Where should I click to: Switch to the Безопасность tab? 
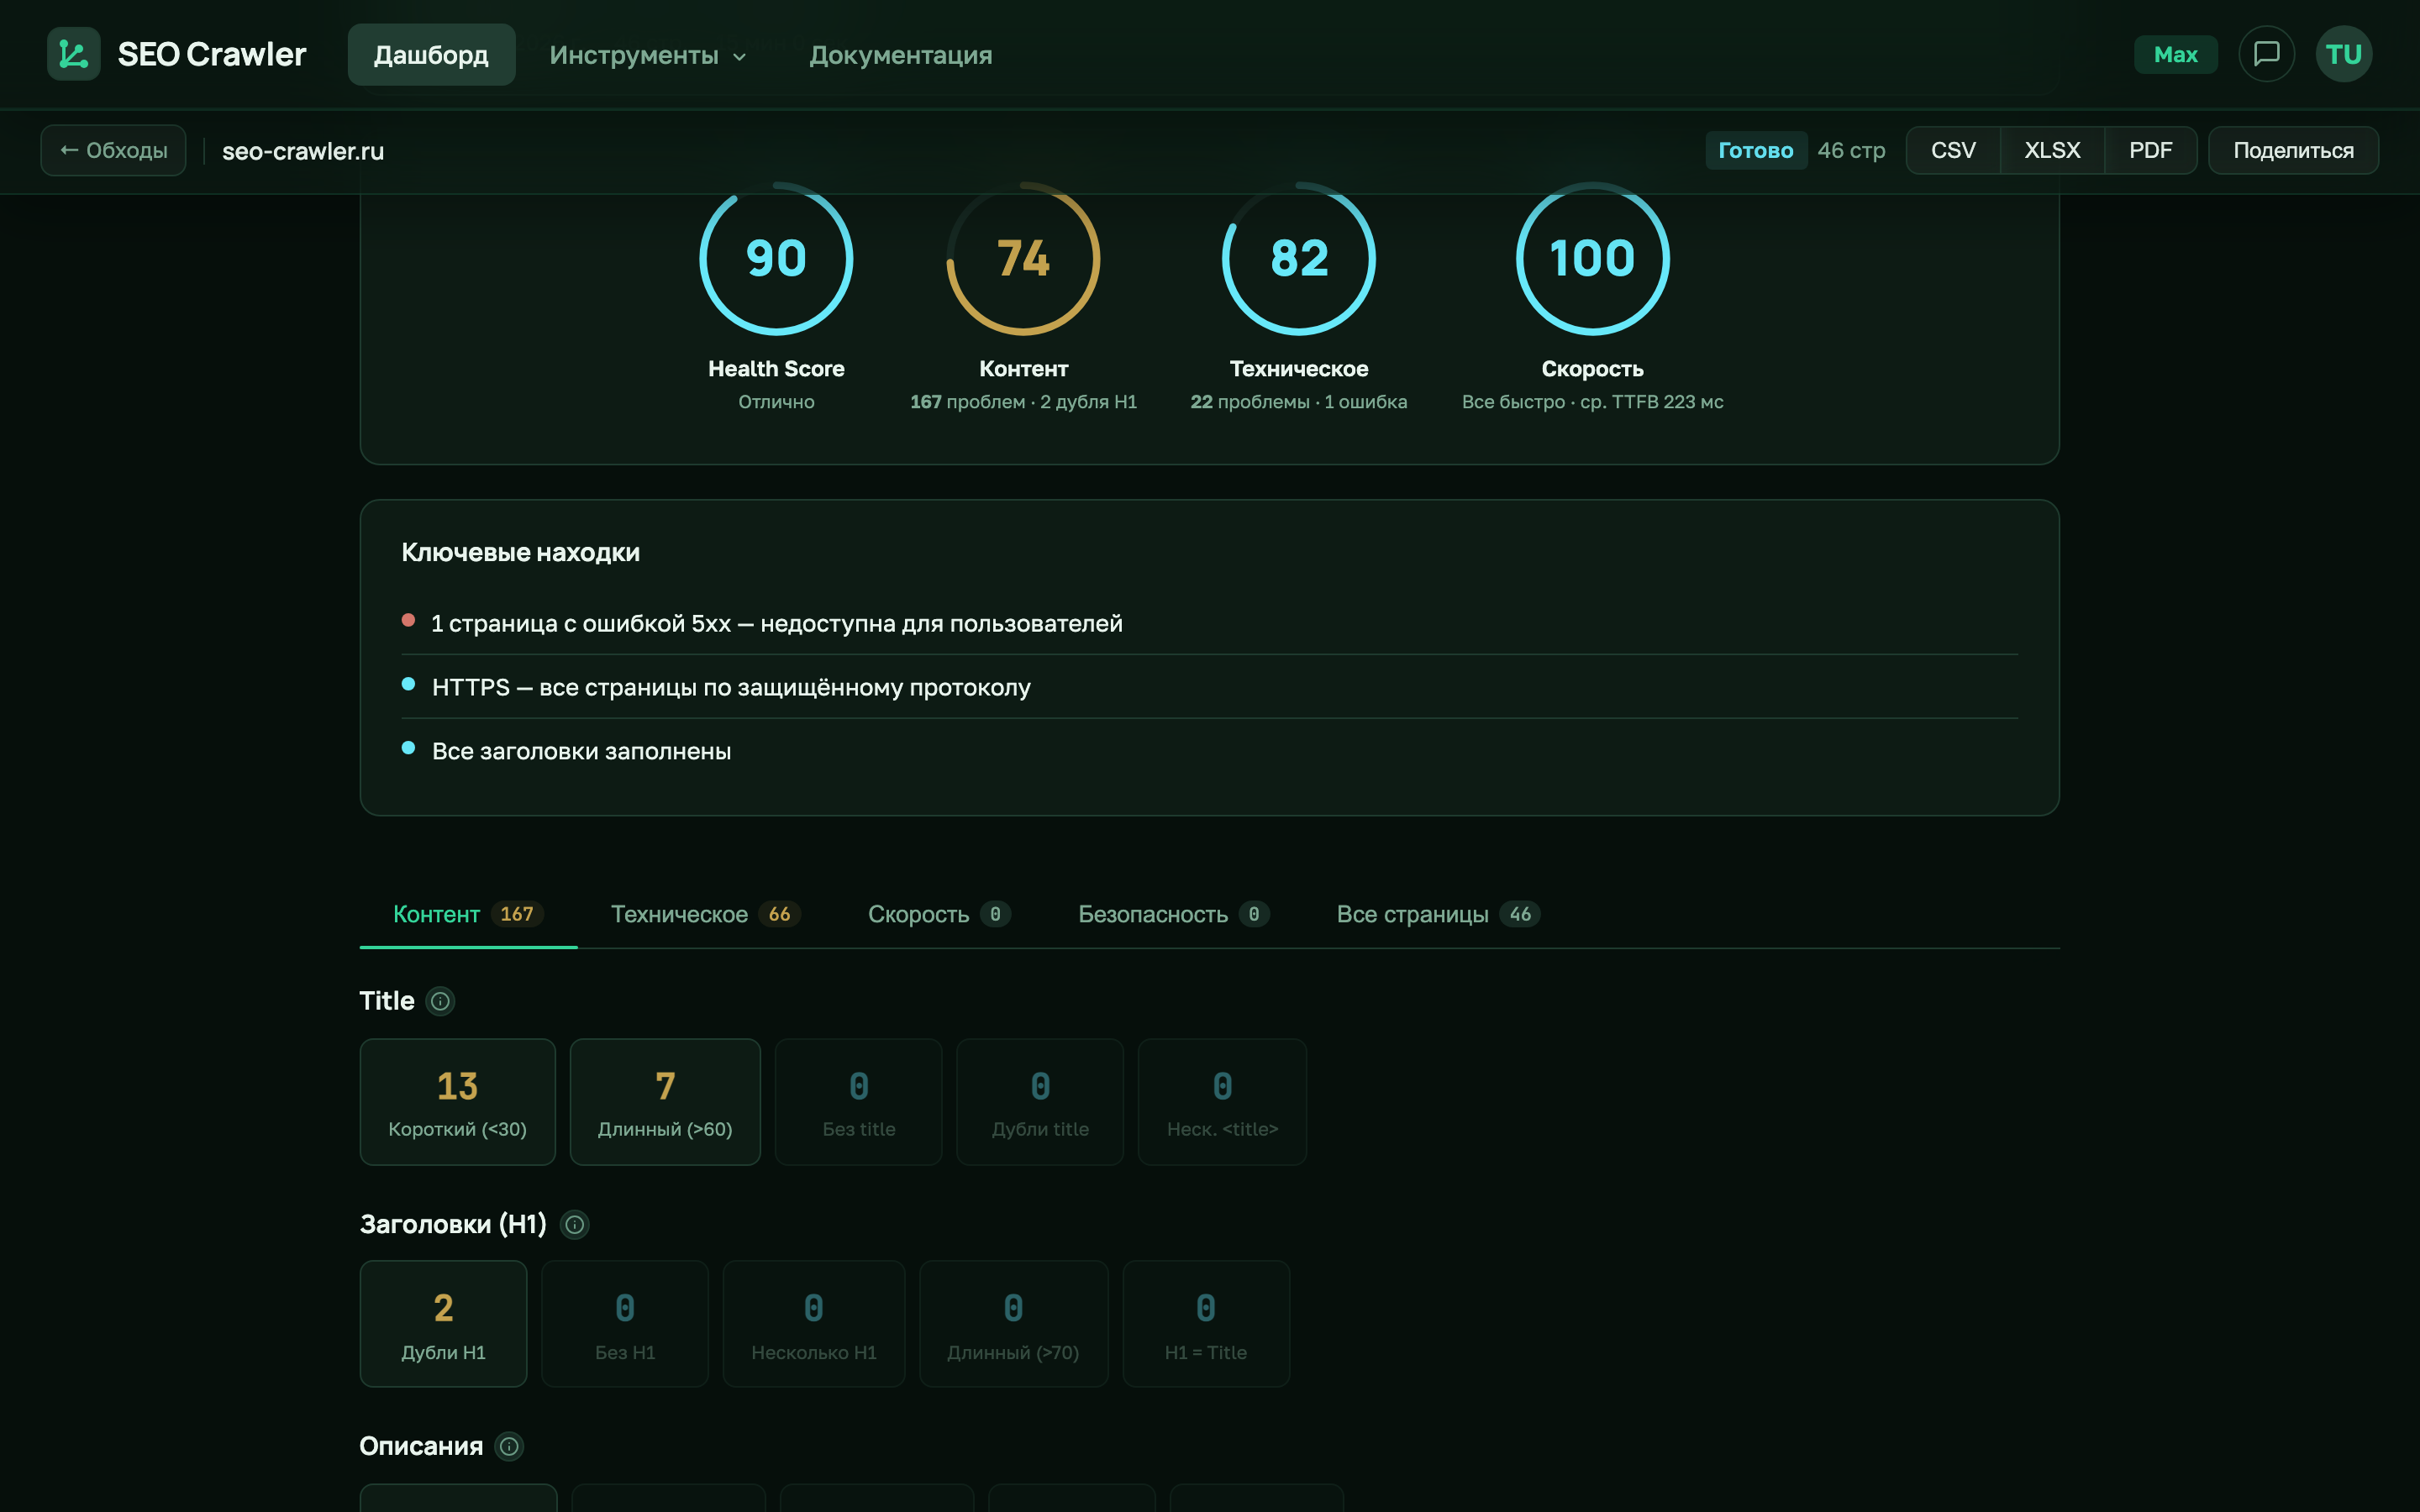1174,914
